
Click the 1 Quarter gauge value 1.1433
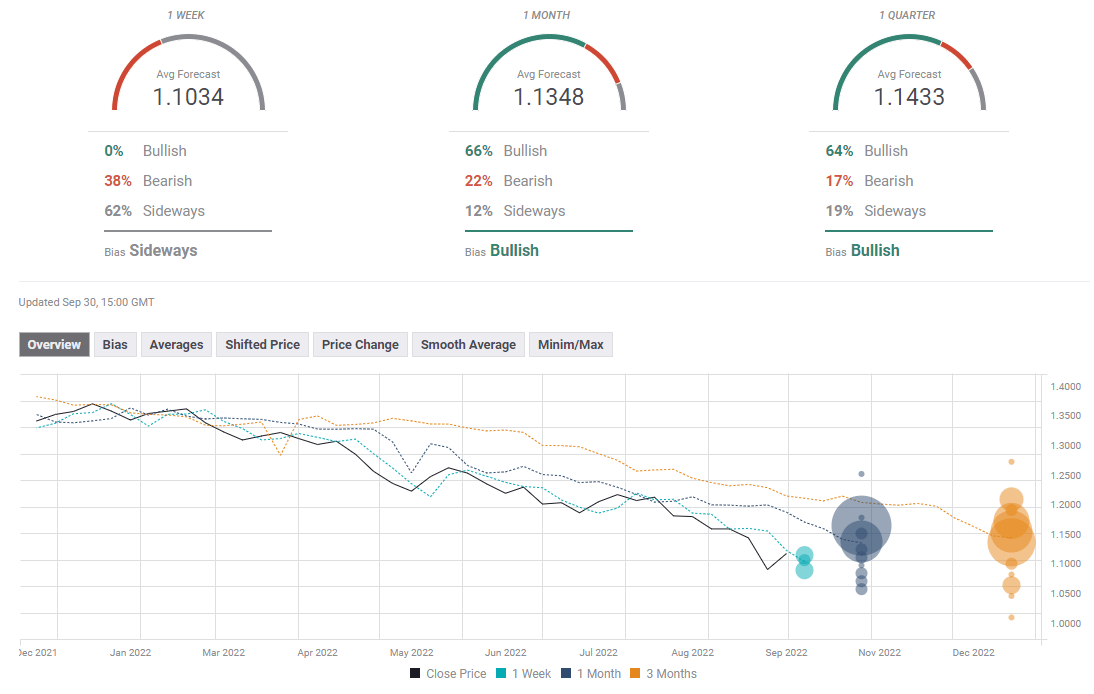tap(909, 97)
